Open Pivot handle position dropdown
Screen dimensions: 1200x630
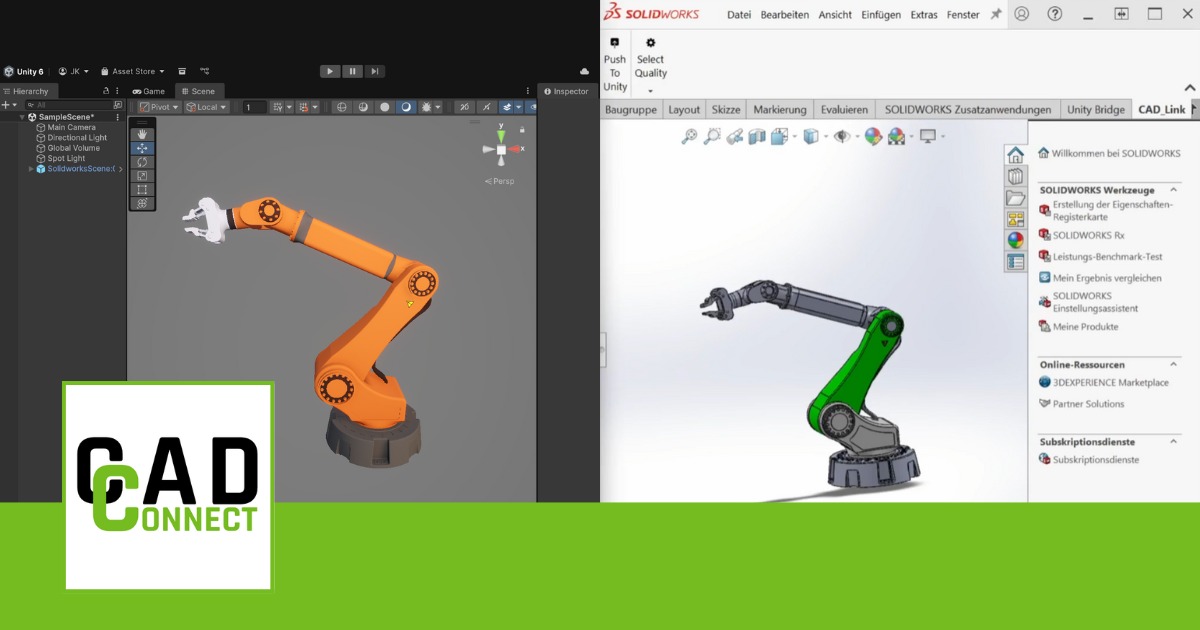pos(159,107)
